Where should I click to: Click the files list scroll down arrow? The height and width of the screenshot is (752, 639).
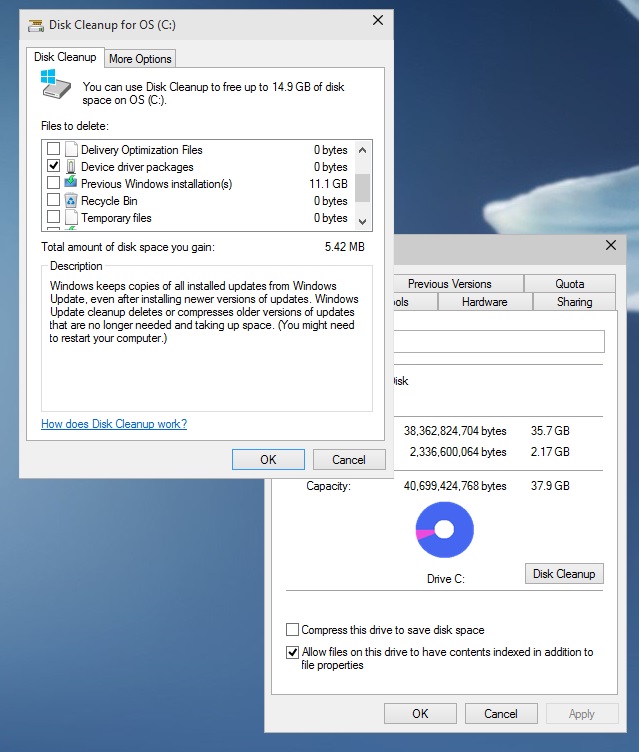[363, 222]
